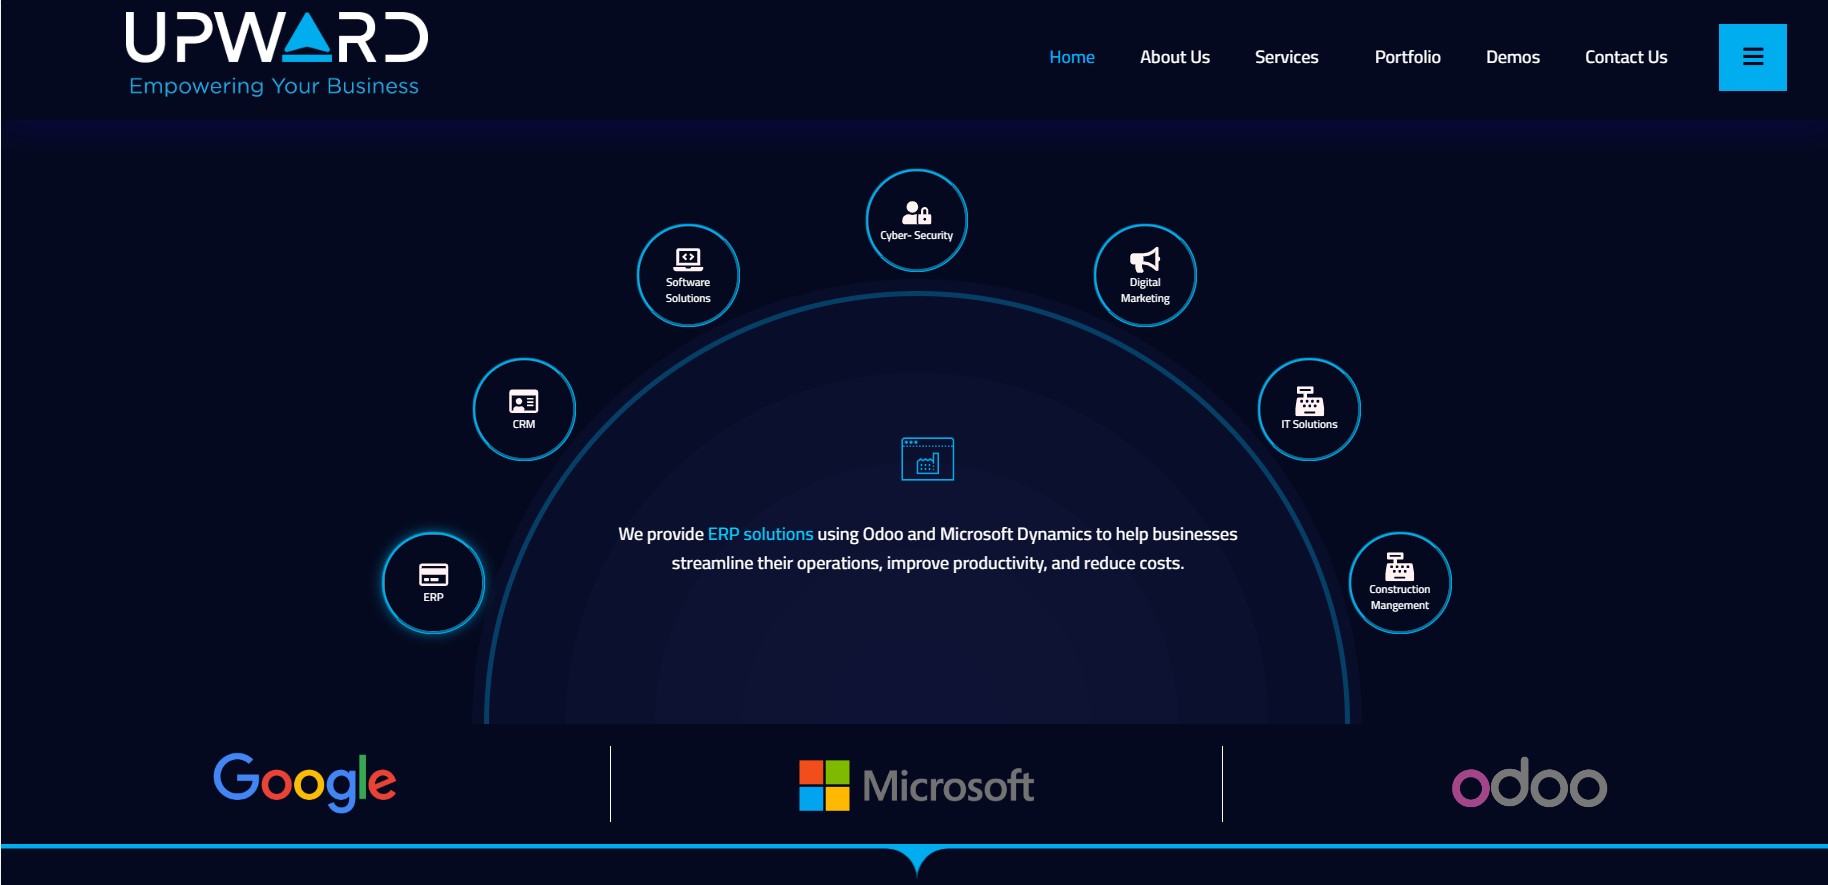Click the Upward logo
1828x885 pixels.
pos(277,54)
